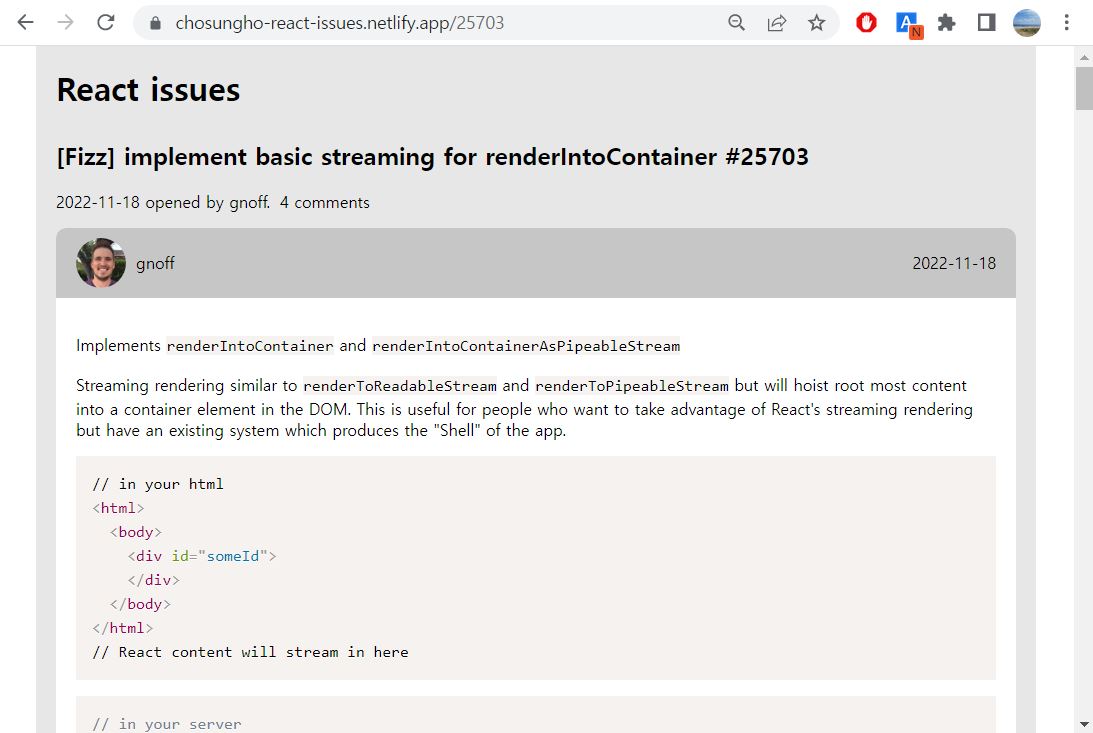
Task: Open the zoom magnifier icon in address bar
Action: (736, 23)
